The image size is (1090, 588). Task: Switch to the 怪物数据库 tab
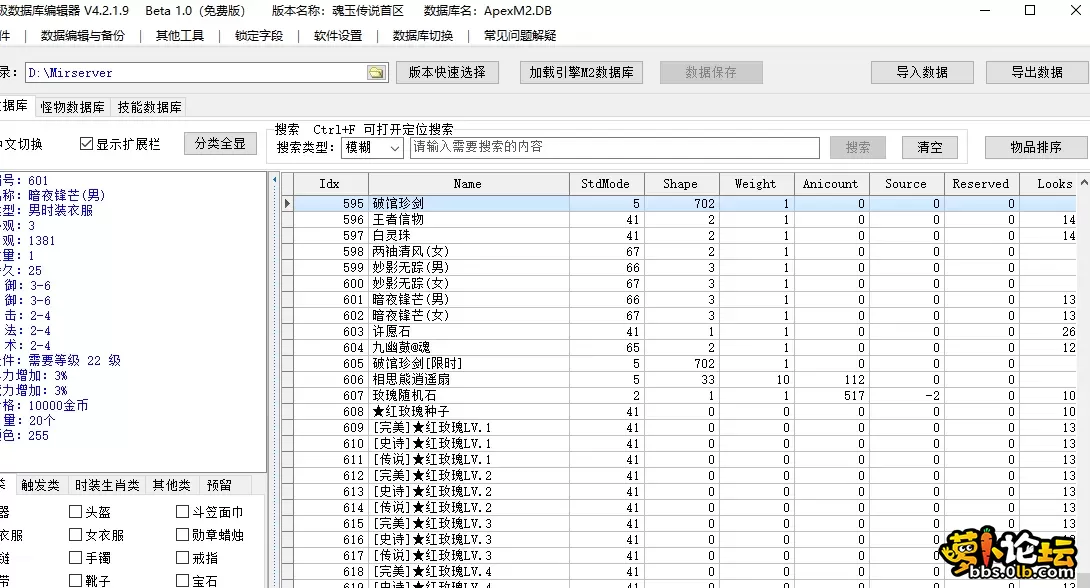71,106
